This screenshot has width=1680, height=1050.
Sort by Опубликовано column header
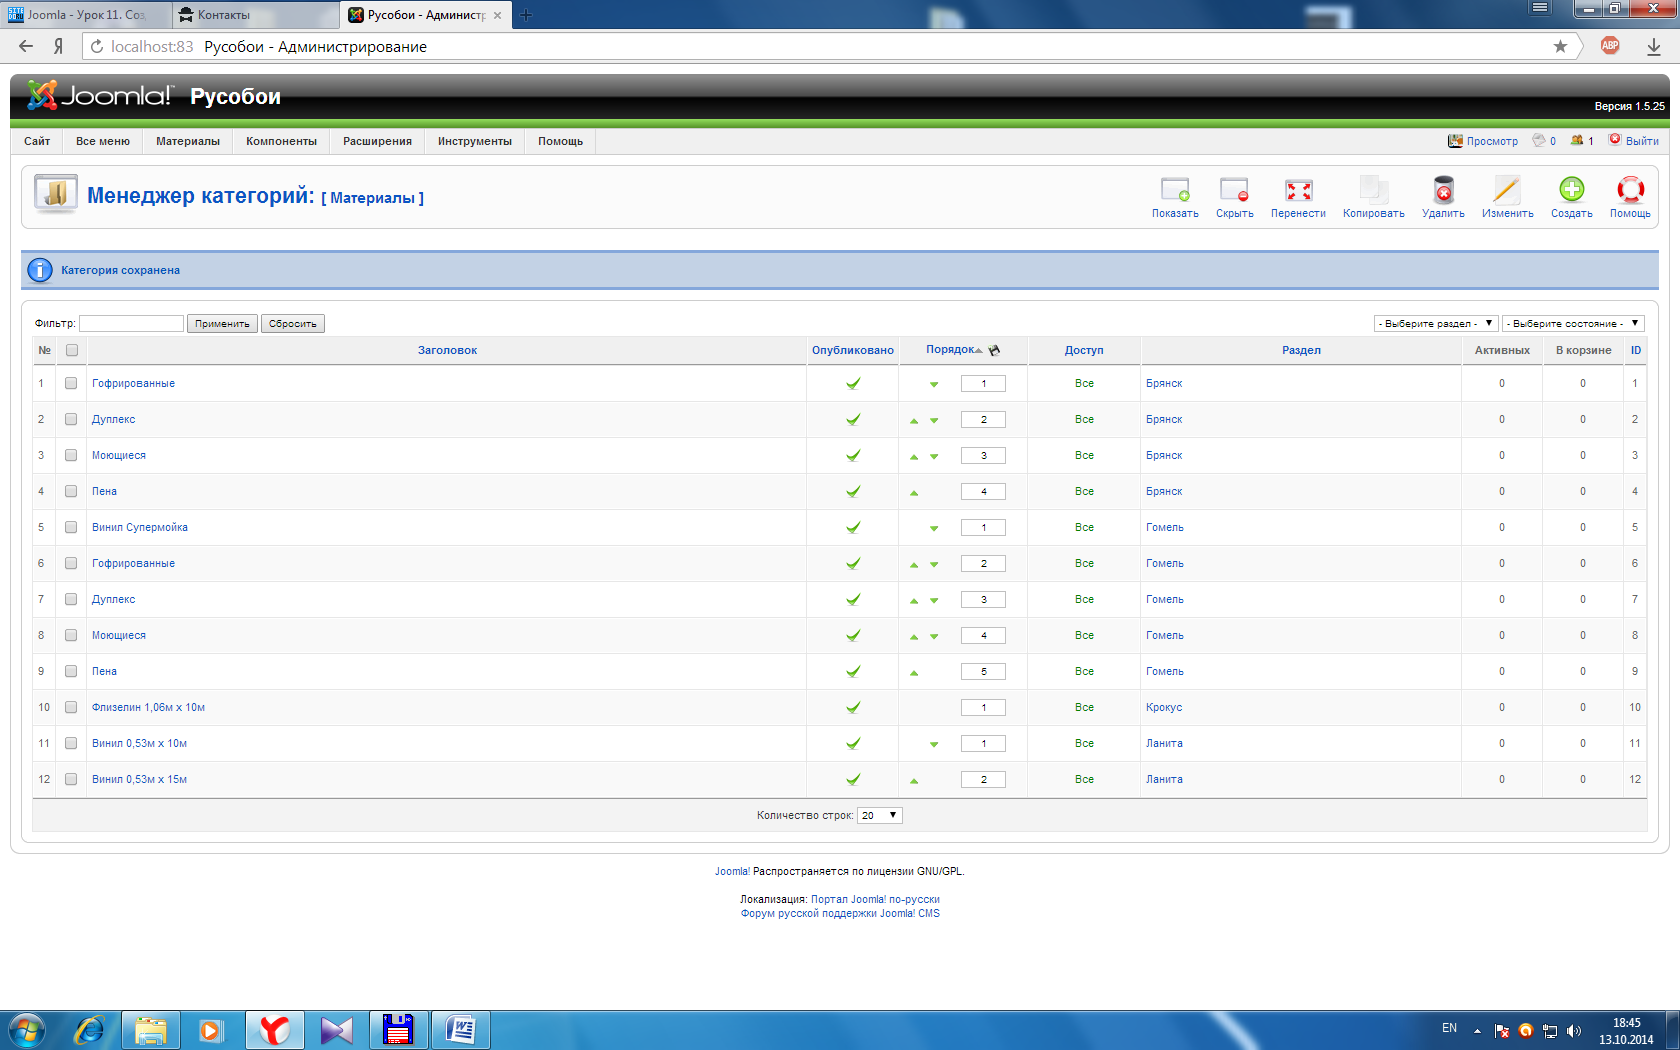[x=853, y=350]
